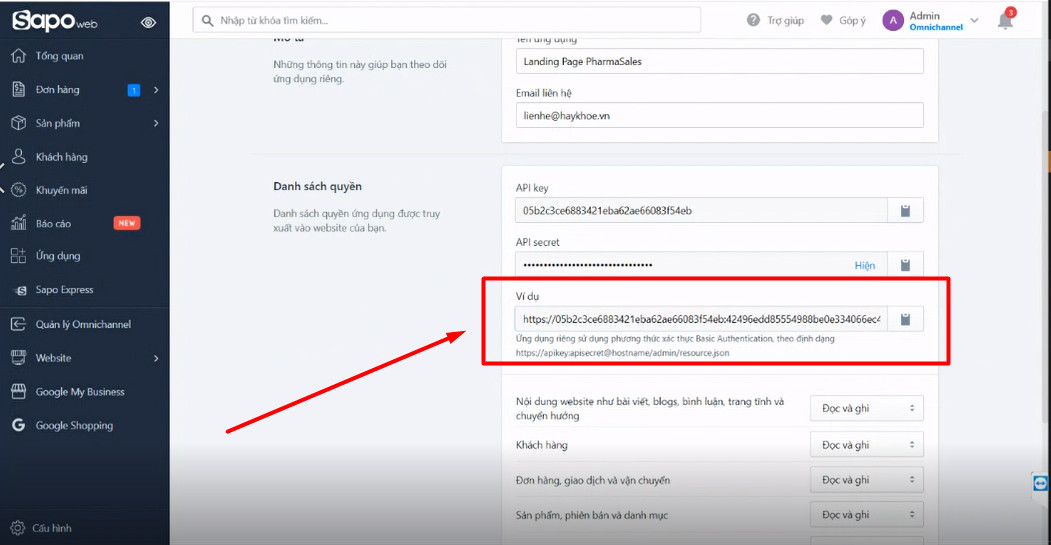1051x545 pixels.
Task: Go to Khuyến mãi menu item
Action: [x=62, y=190]
